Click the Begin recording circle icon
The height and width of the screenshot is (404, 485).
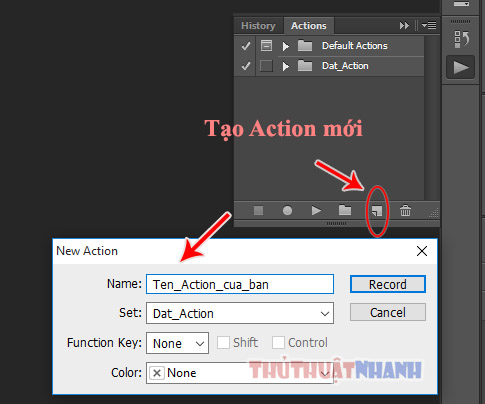coord(287,211)
